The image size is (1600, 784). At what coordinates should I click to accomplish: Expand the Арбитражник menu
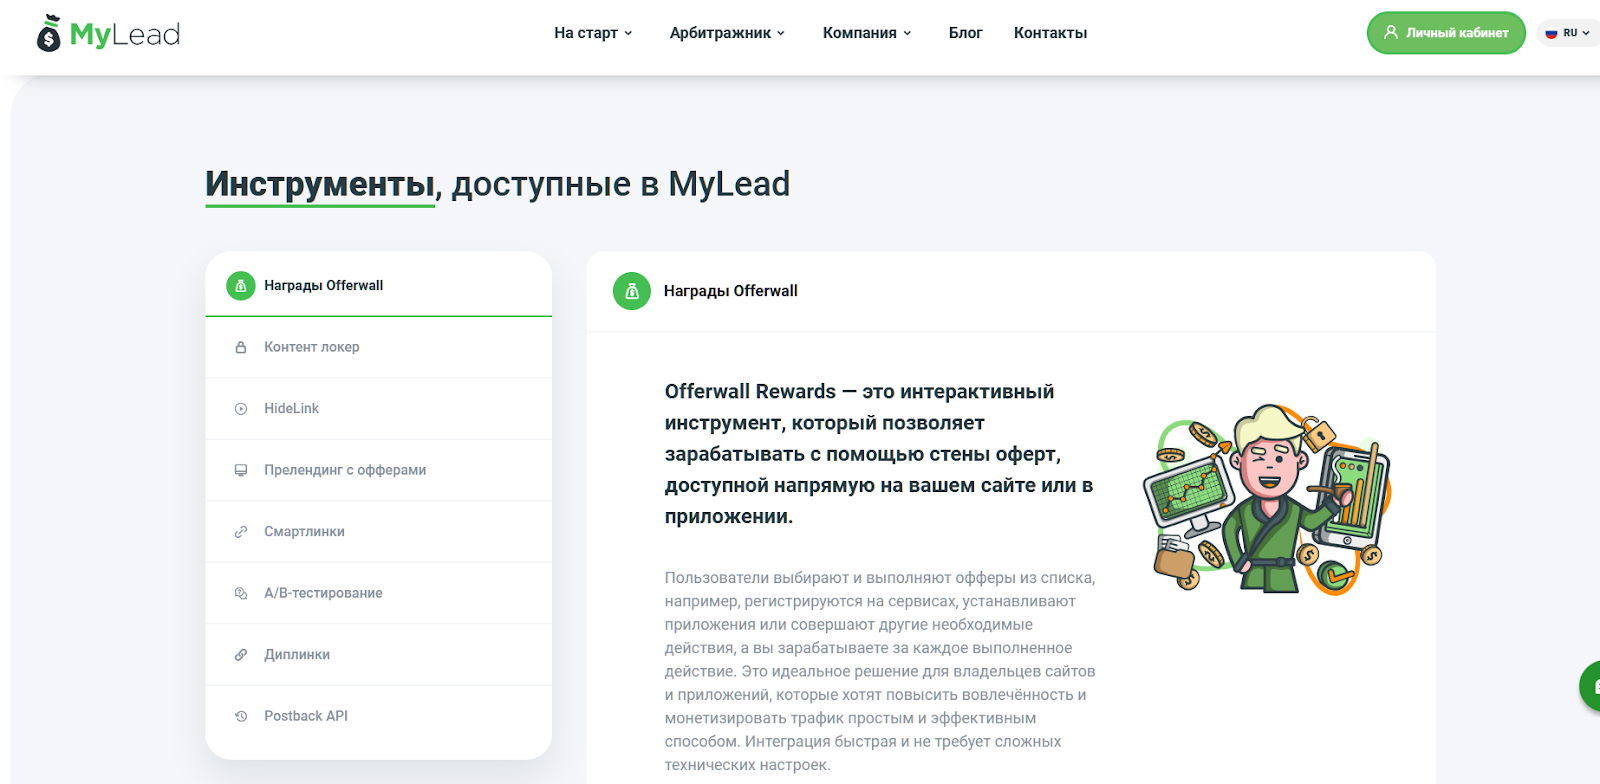point(727,33)
